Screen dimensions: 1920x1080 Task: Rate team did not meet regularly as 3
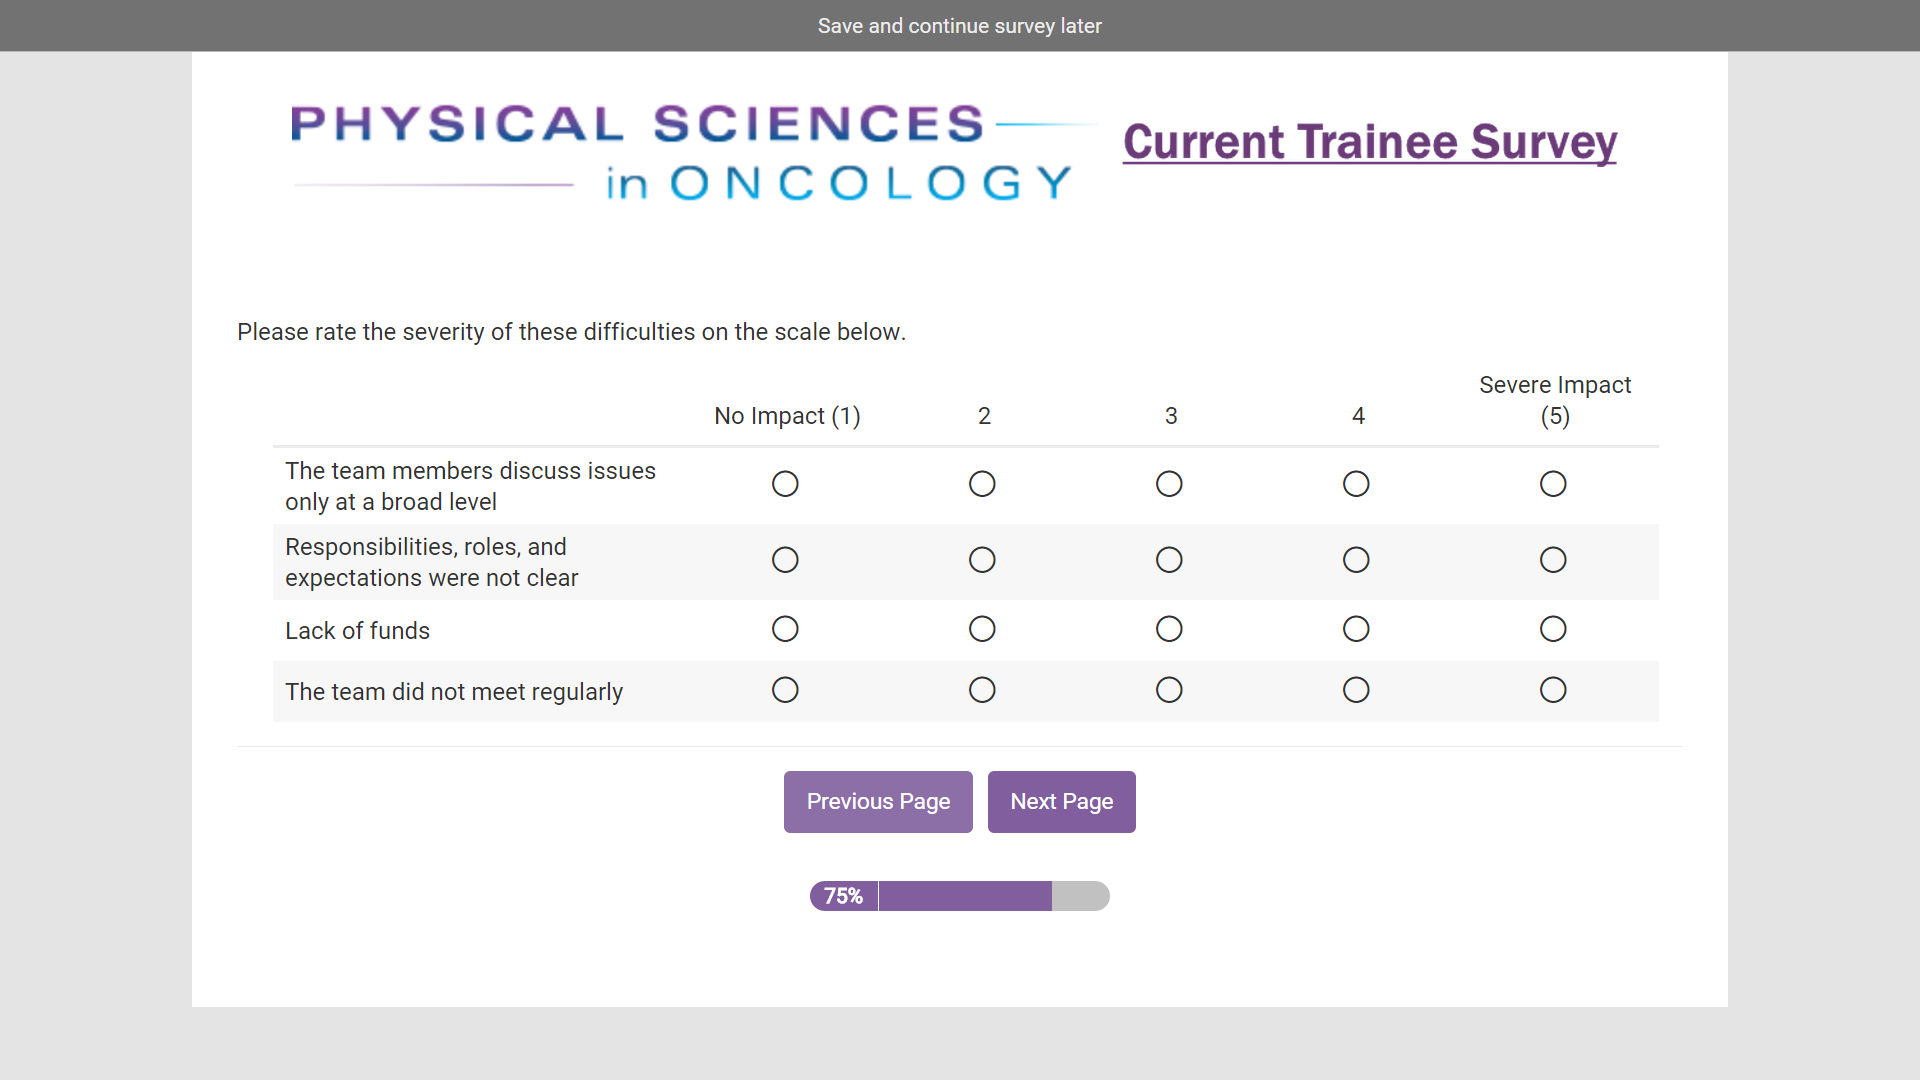(x=1169, y=690)
